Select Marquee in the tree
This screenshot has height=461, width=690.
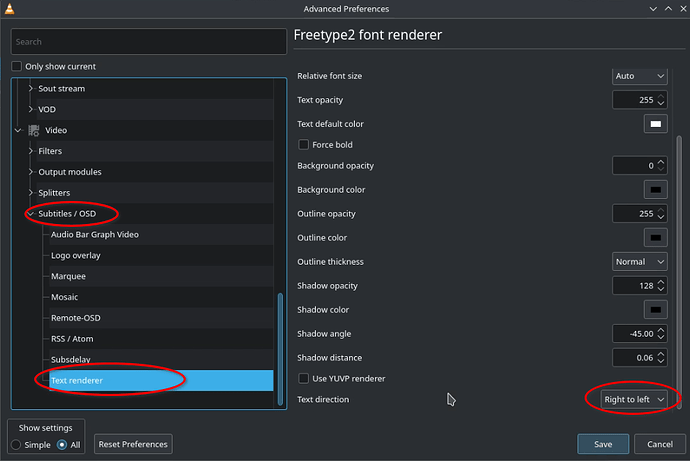click(x=68, y=276)
